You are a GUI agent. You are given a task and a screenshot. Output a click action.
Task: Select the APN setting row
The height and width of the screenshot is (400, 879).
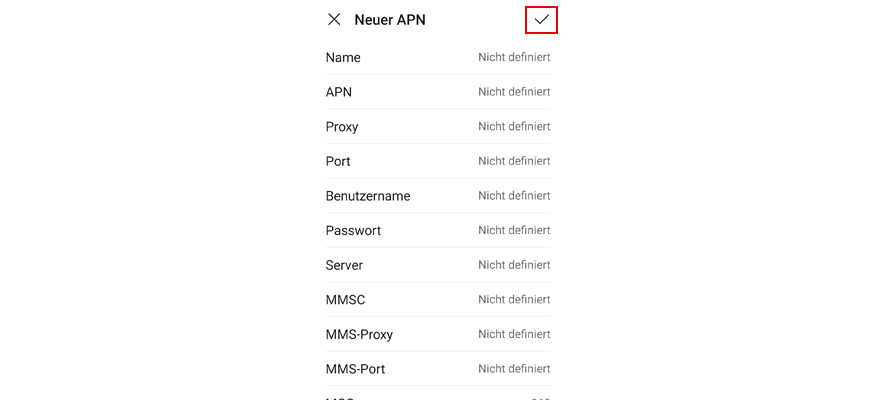point(339,92)
